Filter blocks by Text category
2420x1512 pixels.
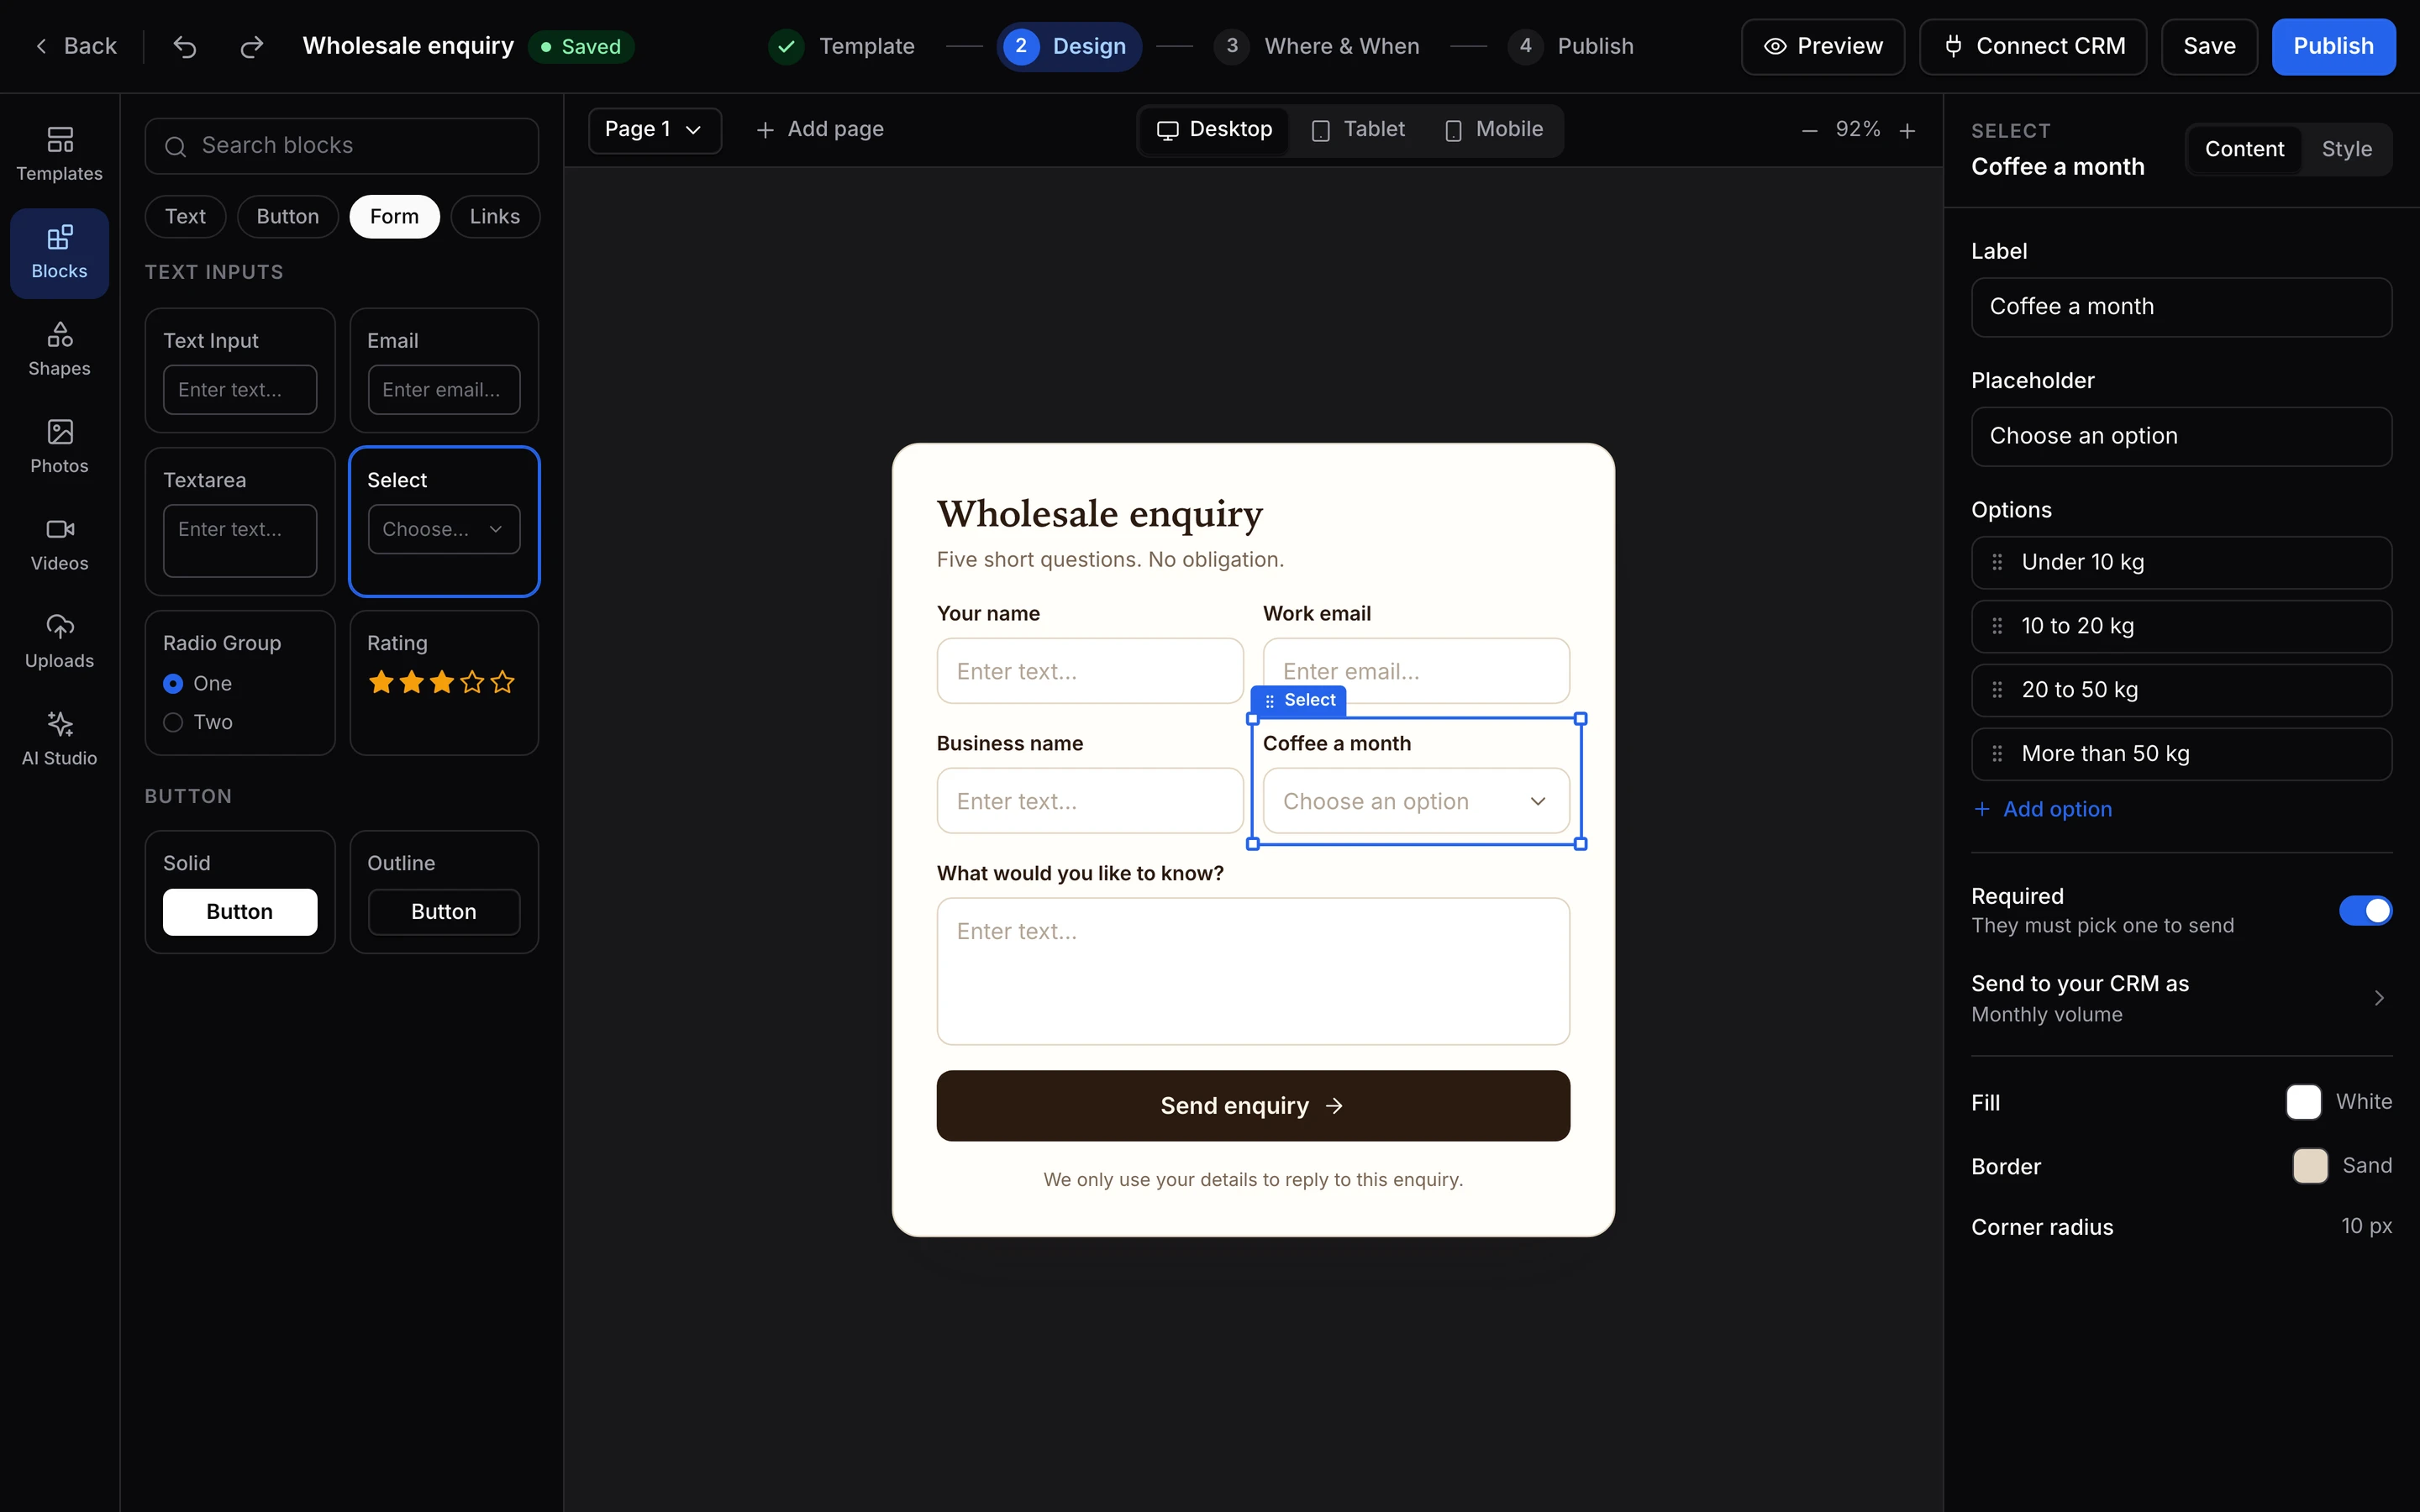pyautogui.click(x=185, y=217)
